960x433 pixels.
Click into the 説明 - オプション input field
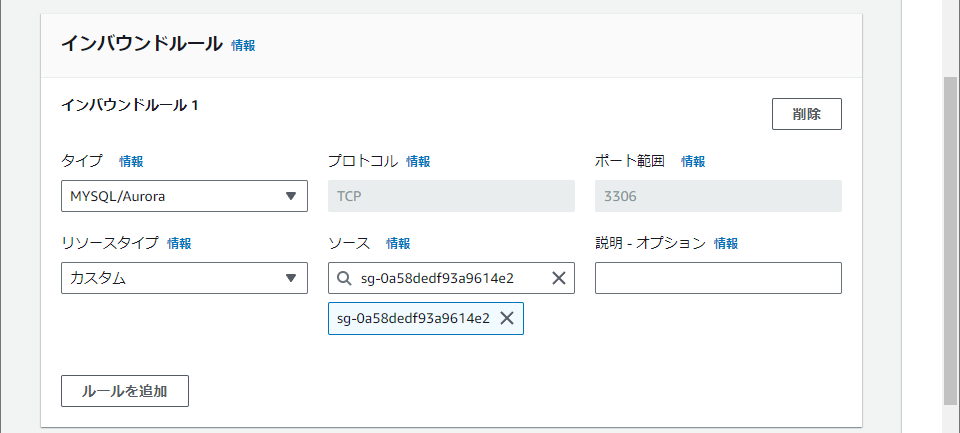(x=718, y=278)
